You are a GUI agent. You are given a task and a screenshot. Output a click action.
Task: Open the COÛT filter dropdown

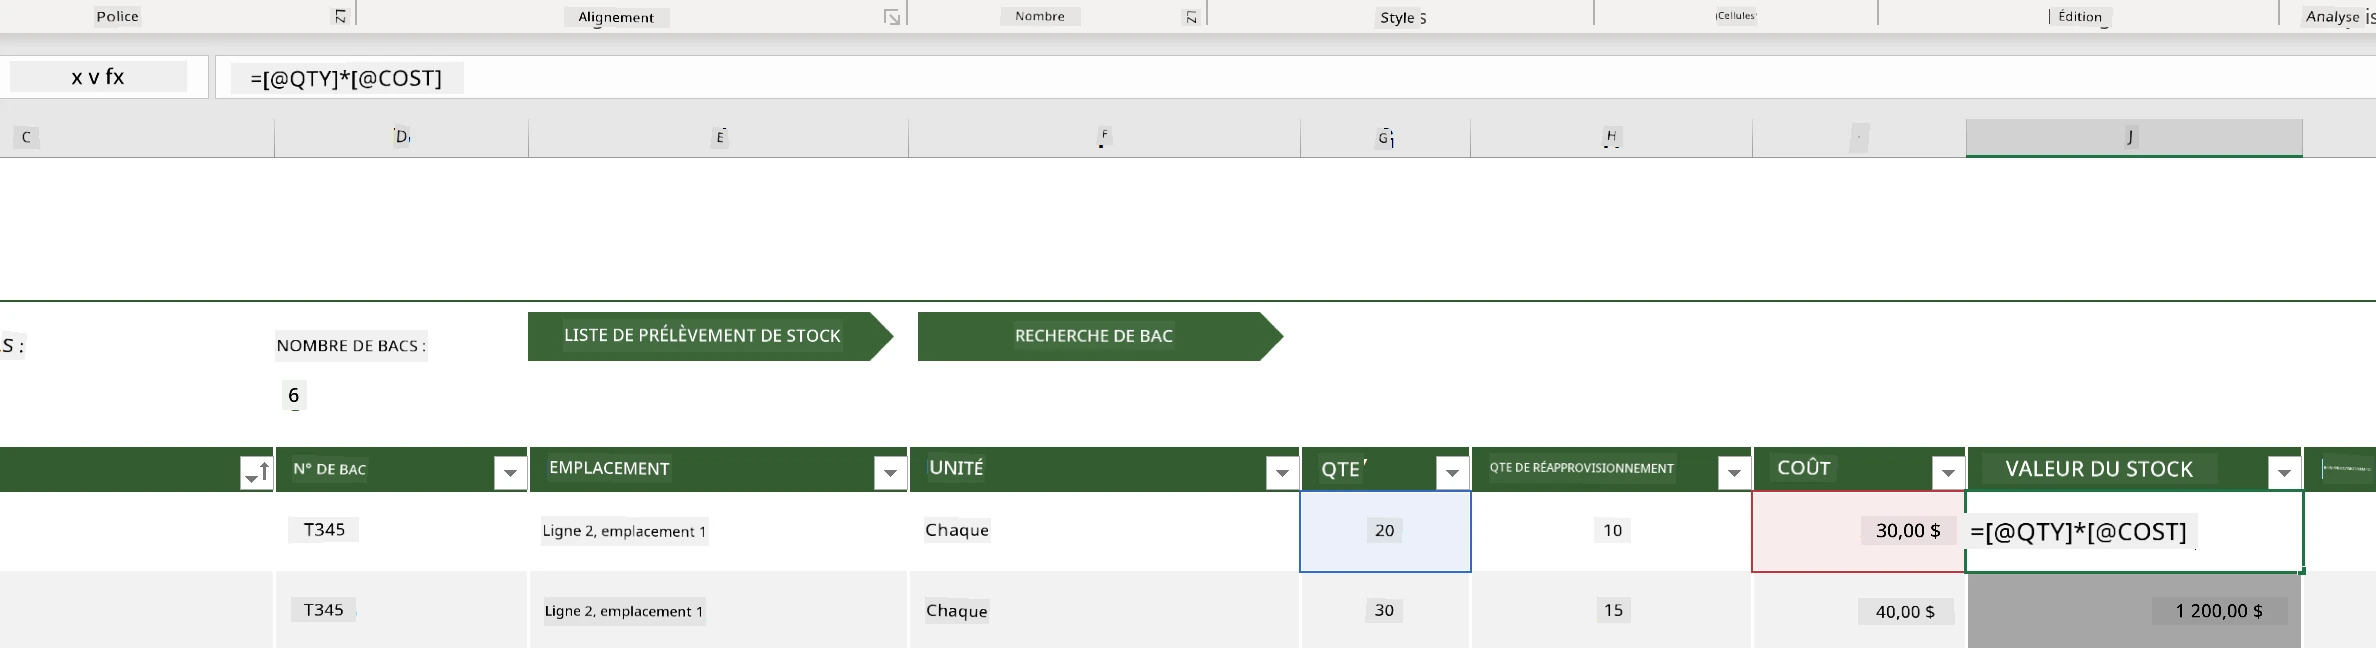pos(1948,472)
